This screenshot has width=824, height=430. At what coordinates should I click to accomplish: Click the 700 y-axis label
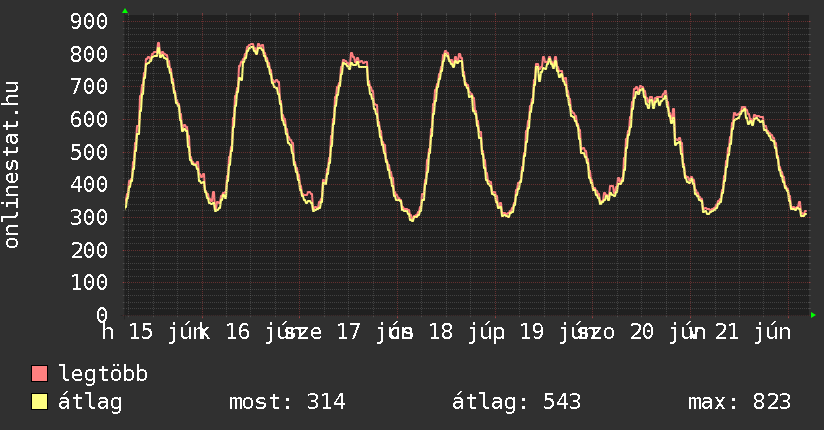coord(89,87)
